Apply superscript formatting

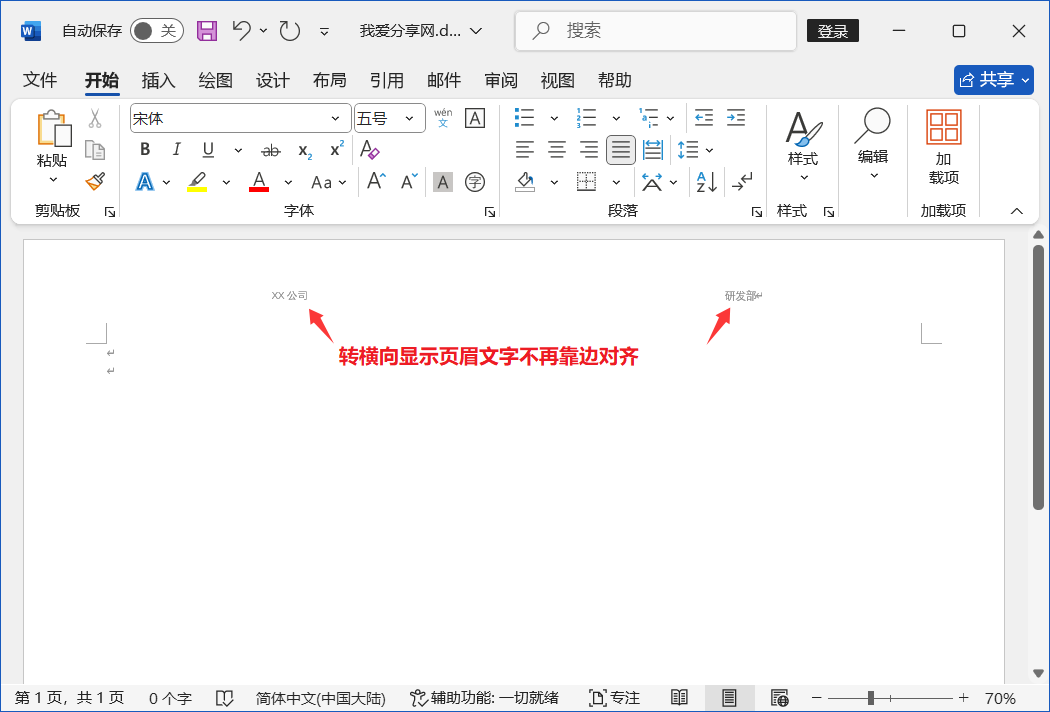click(337, 149)
